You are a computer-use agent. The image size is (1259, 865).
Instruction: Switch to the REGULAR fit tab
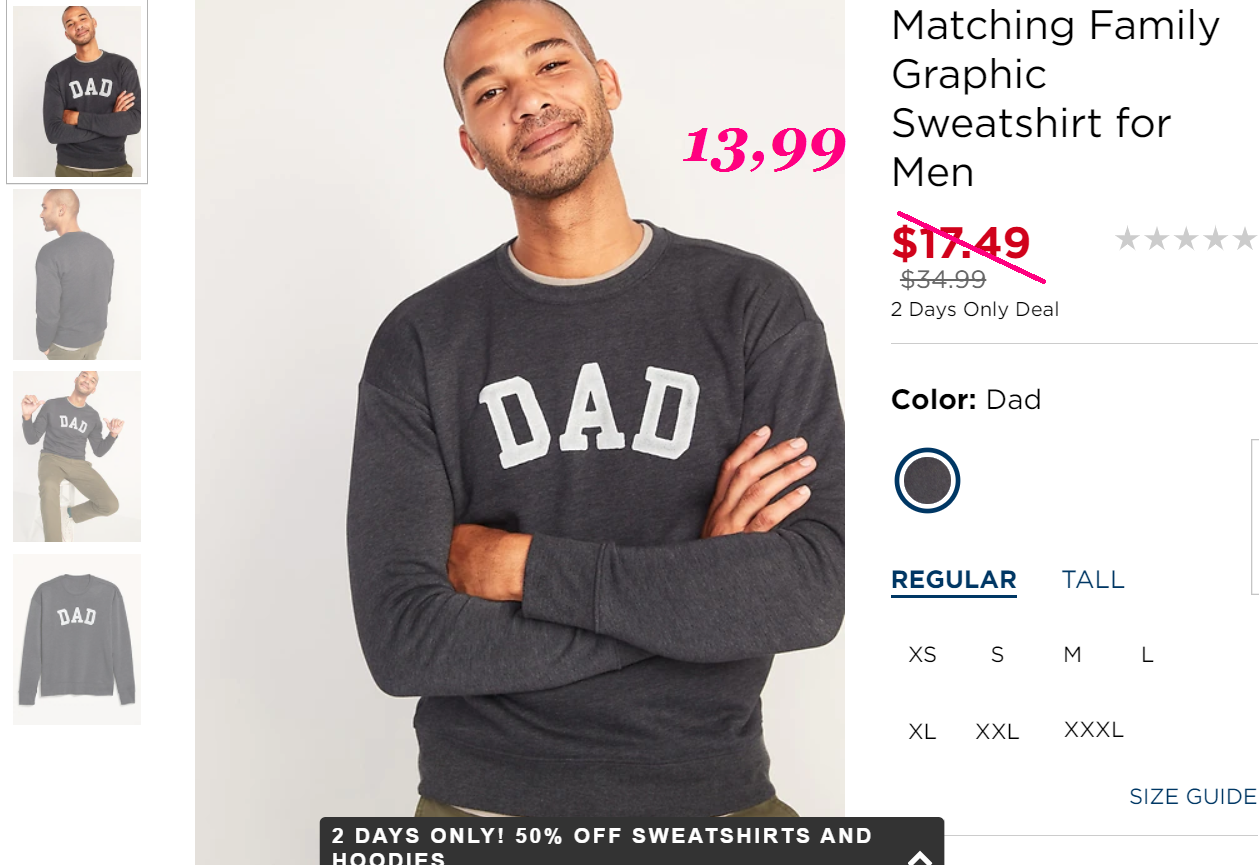pos(953,580)
